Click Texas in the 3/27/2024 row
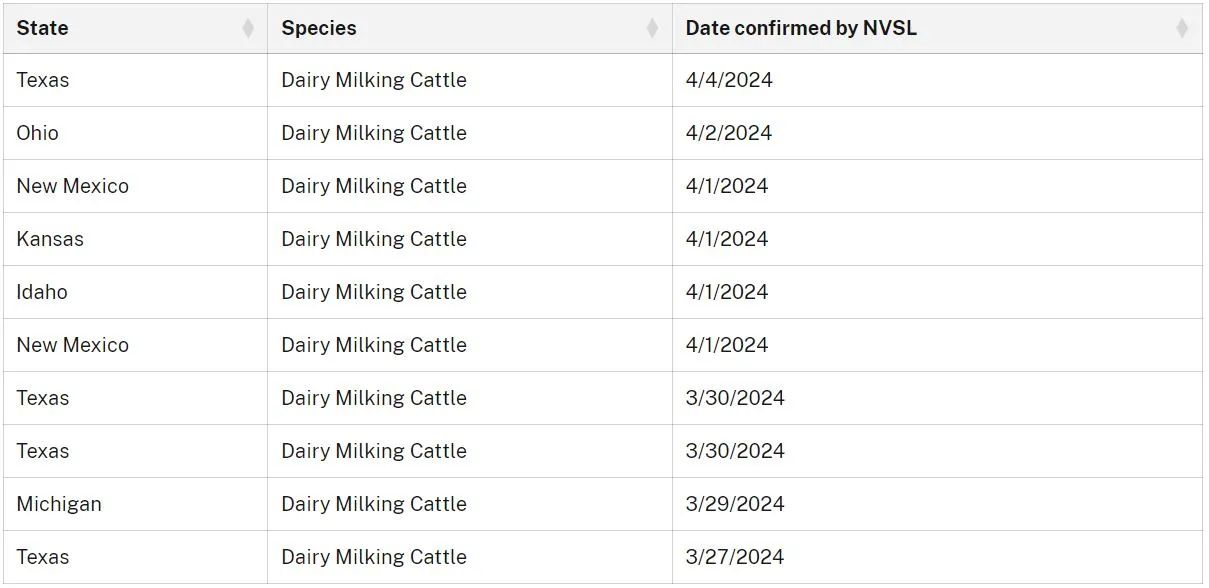 (x=43, y=557)
